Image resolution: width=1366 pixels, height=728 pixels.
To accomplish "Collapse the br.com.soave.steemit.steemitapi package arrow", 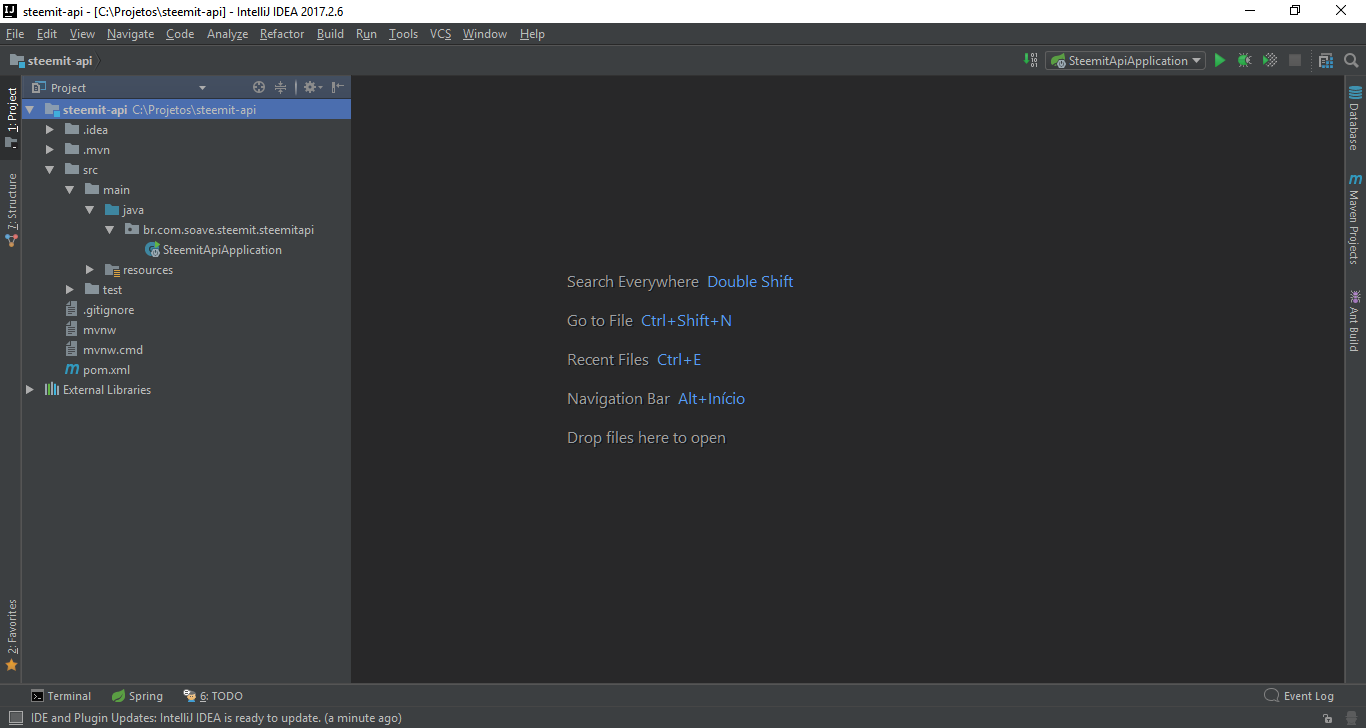I will [110, 230].
